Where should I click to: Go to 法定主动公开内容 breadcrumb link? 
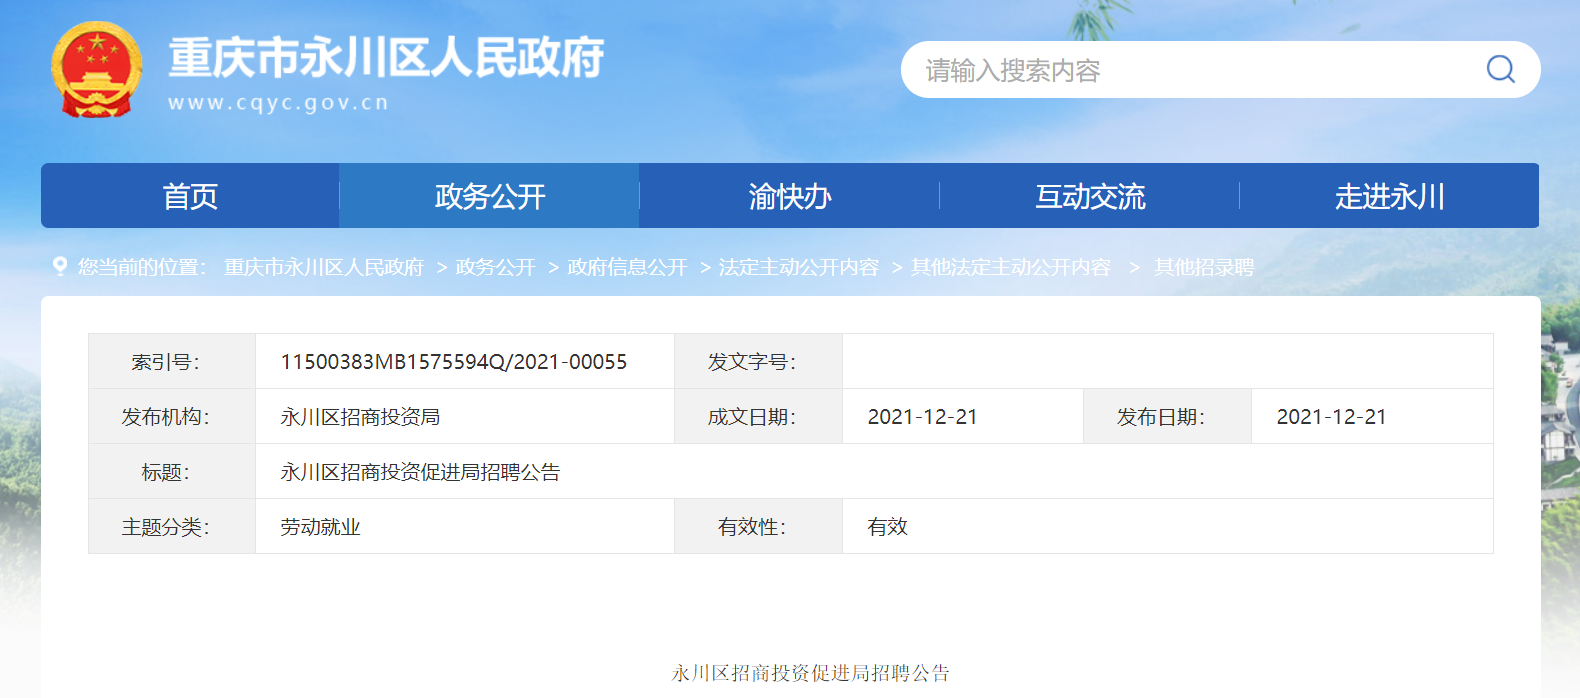pyautogui.click(x=798, y=267)
